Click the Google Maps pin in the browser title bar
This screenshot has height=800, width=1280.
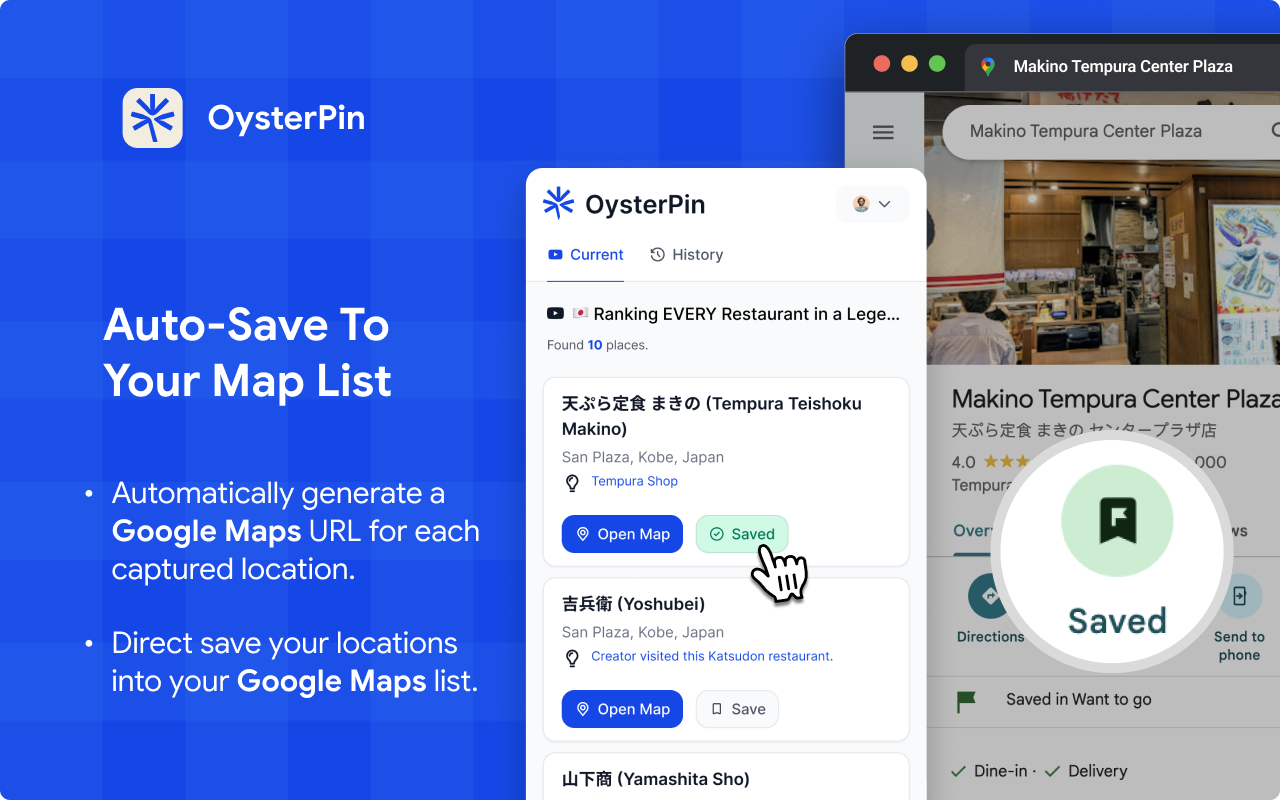tap(986, 67)
